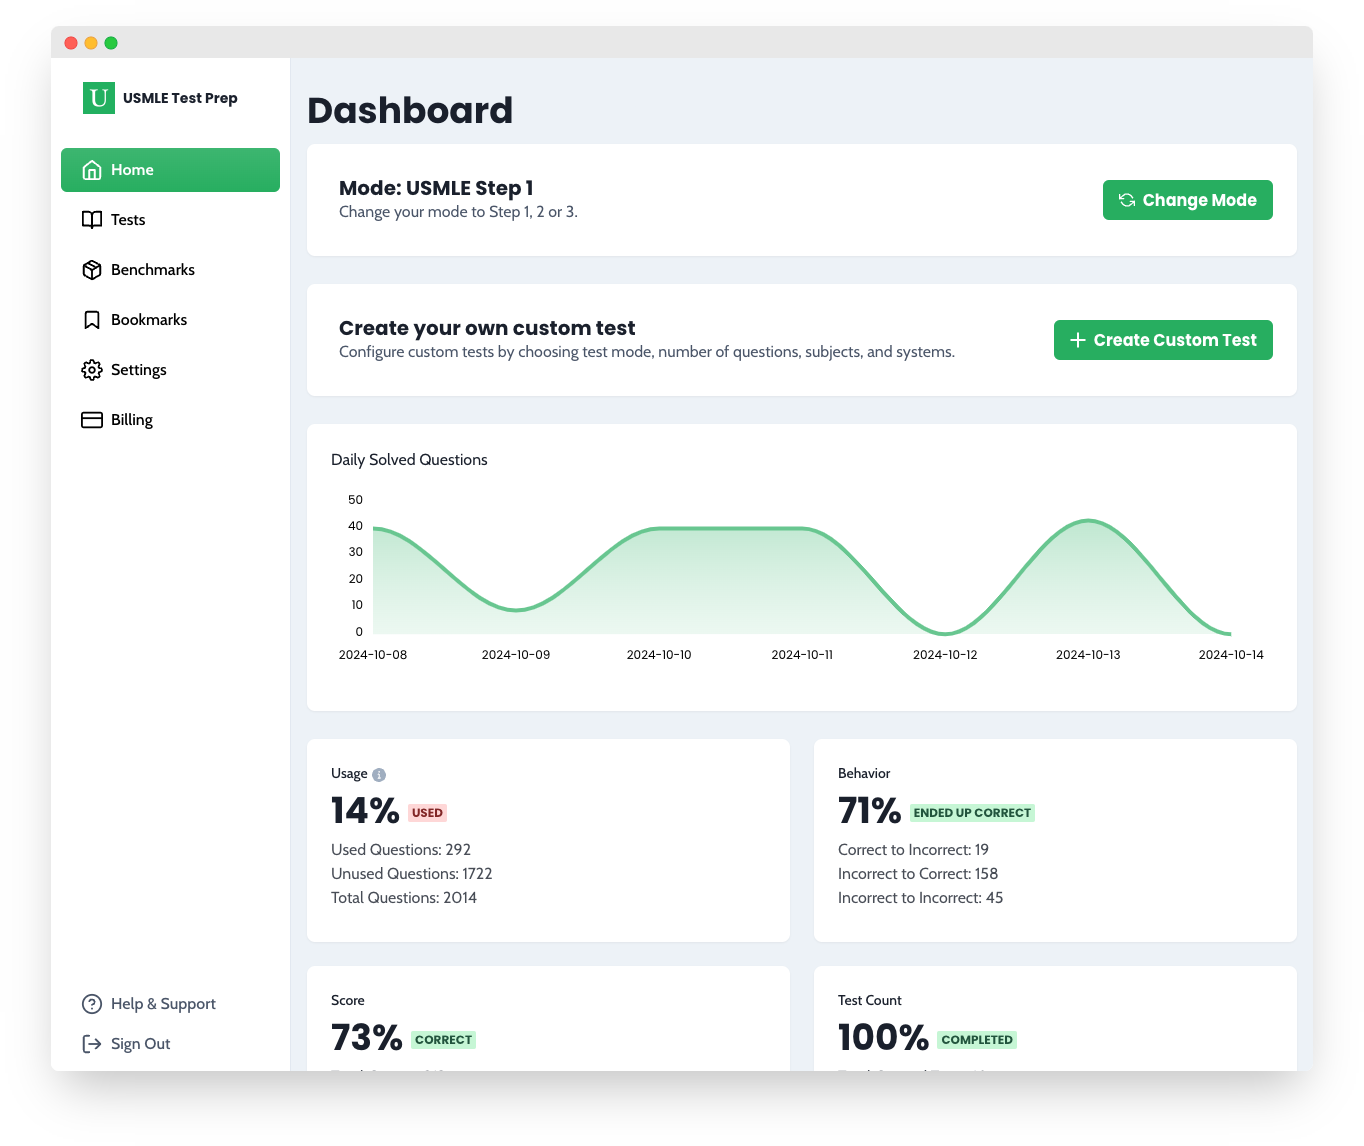Open the Tests page from sidebar
The image size is (1364, 1146).
tap(128, 220)
